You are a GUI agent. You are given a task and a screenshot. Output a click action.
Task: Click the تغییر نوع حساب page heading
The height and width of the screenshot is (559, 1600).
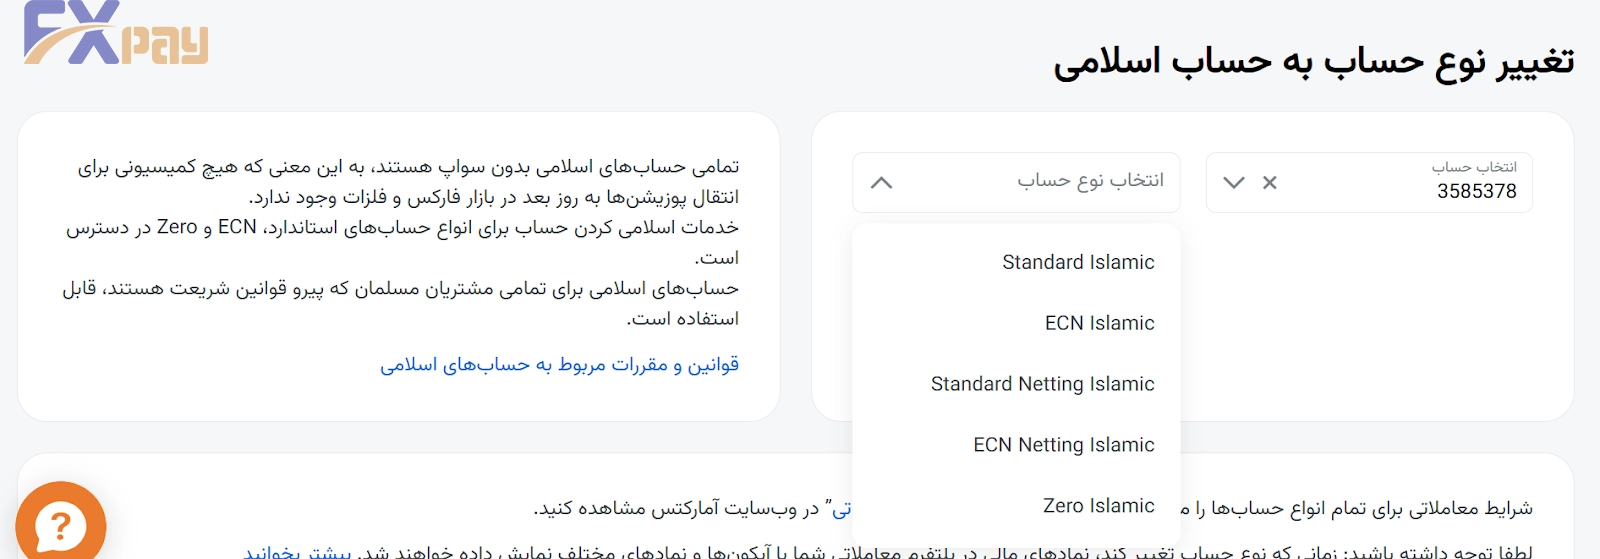point(1313,62)
